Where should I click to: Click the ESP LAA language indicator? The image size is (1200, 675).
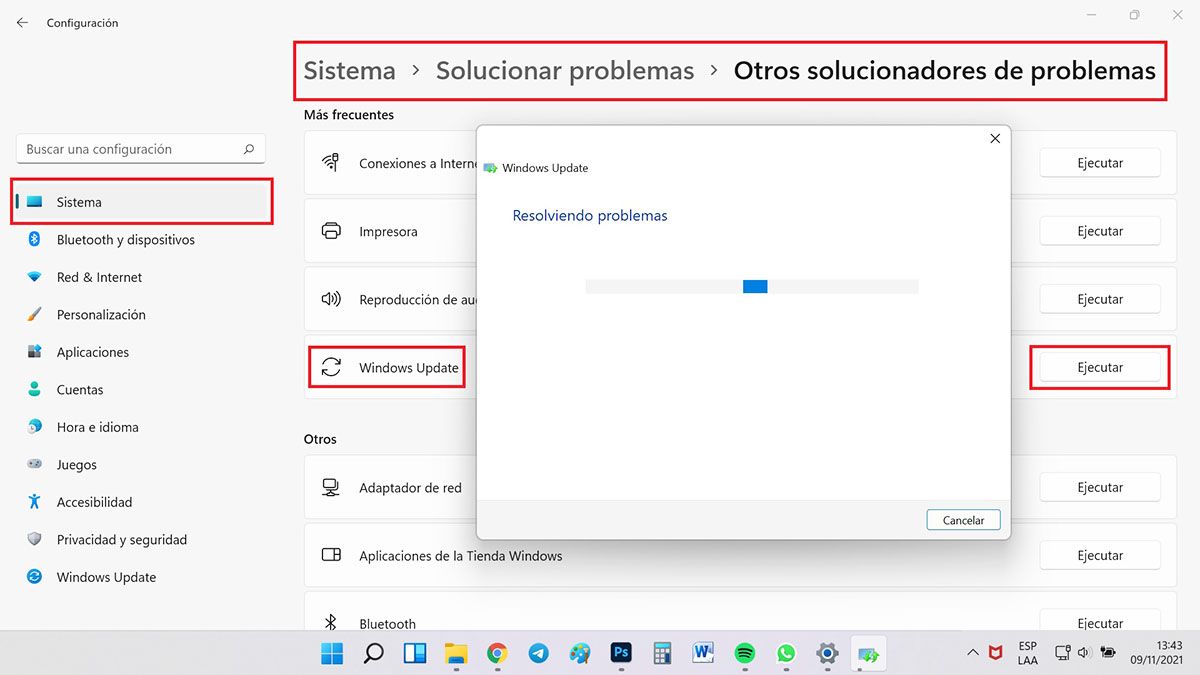(x=1028, y=653)
